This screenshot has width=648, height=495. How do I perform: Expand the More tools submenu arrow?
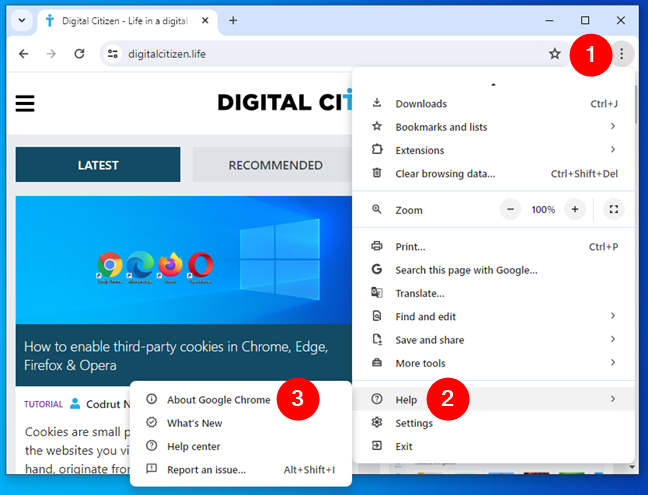pos(613,362)
